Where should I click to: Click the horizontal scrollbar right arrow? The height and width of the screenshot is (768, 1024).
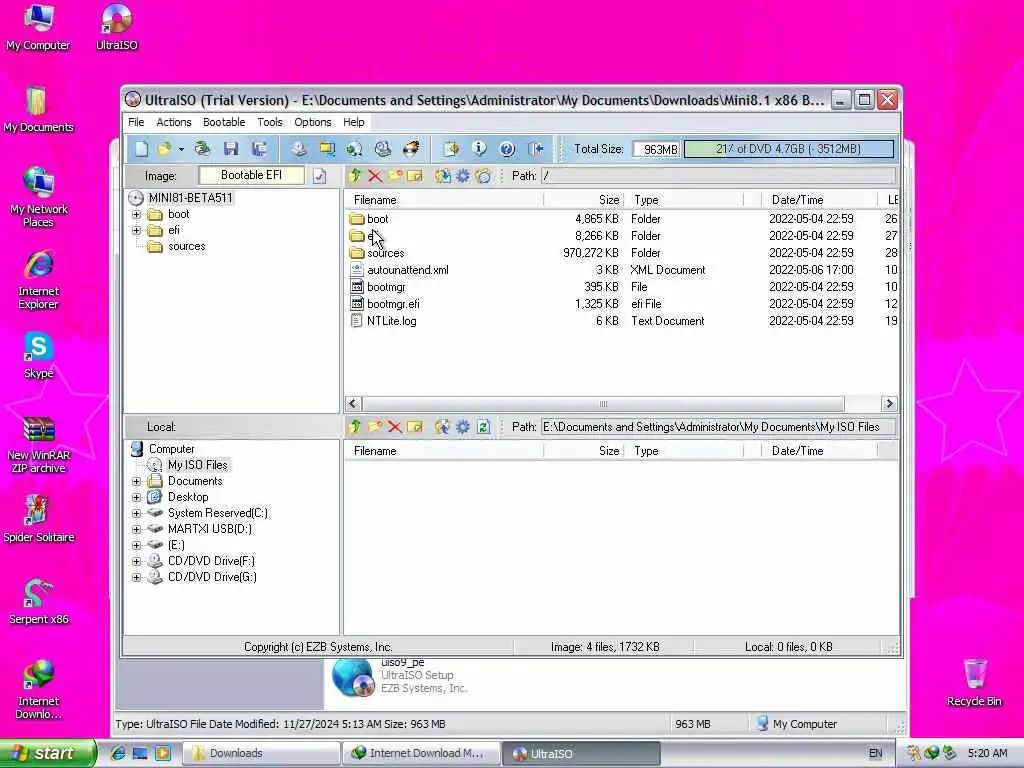click(x=889, y=404)
